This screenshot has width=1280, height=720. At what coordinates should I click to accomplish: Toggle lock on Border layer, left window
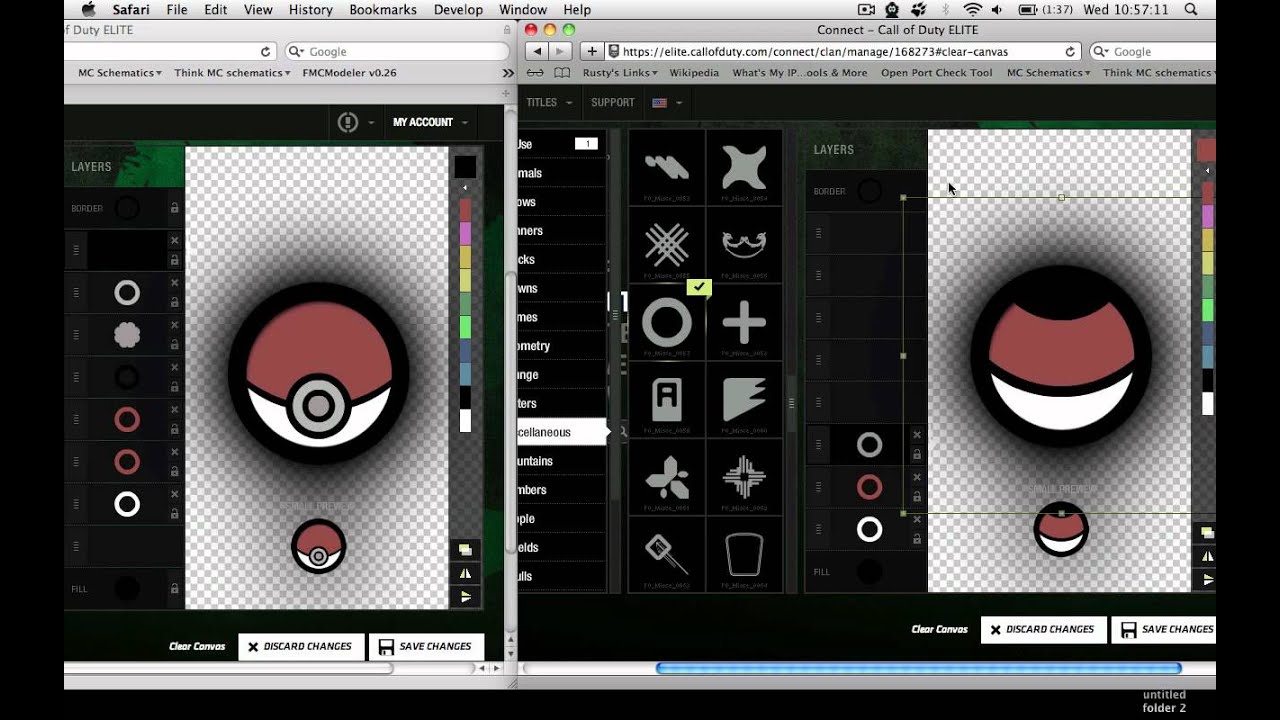pos(174,208)
